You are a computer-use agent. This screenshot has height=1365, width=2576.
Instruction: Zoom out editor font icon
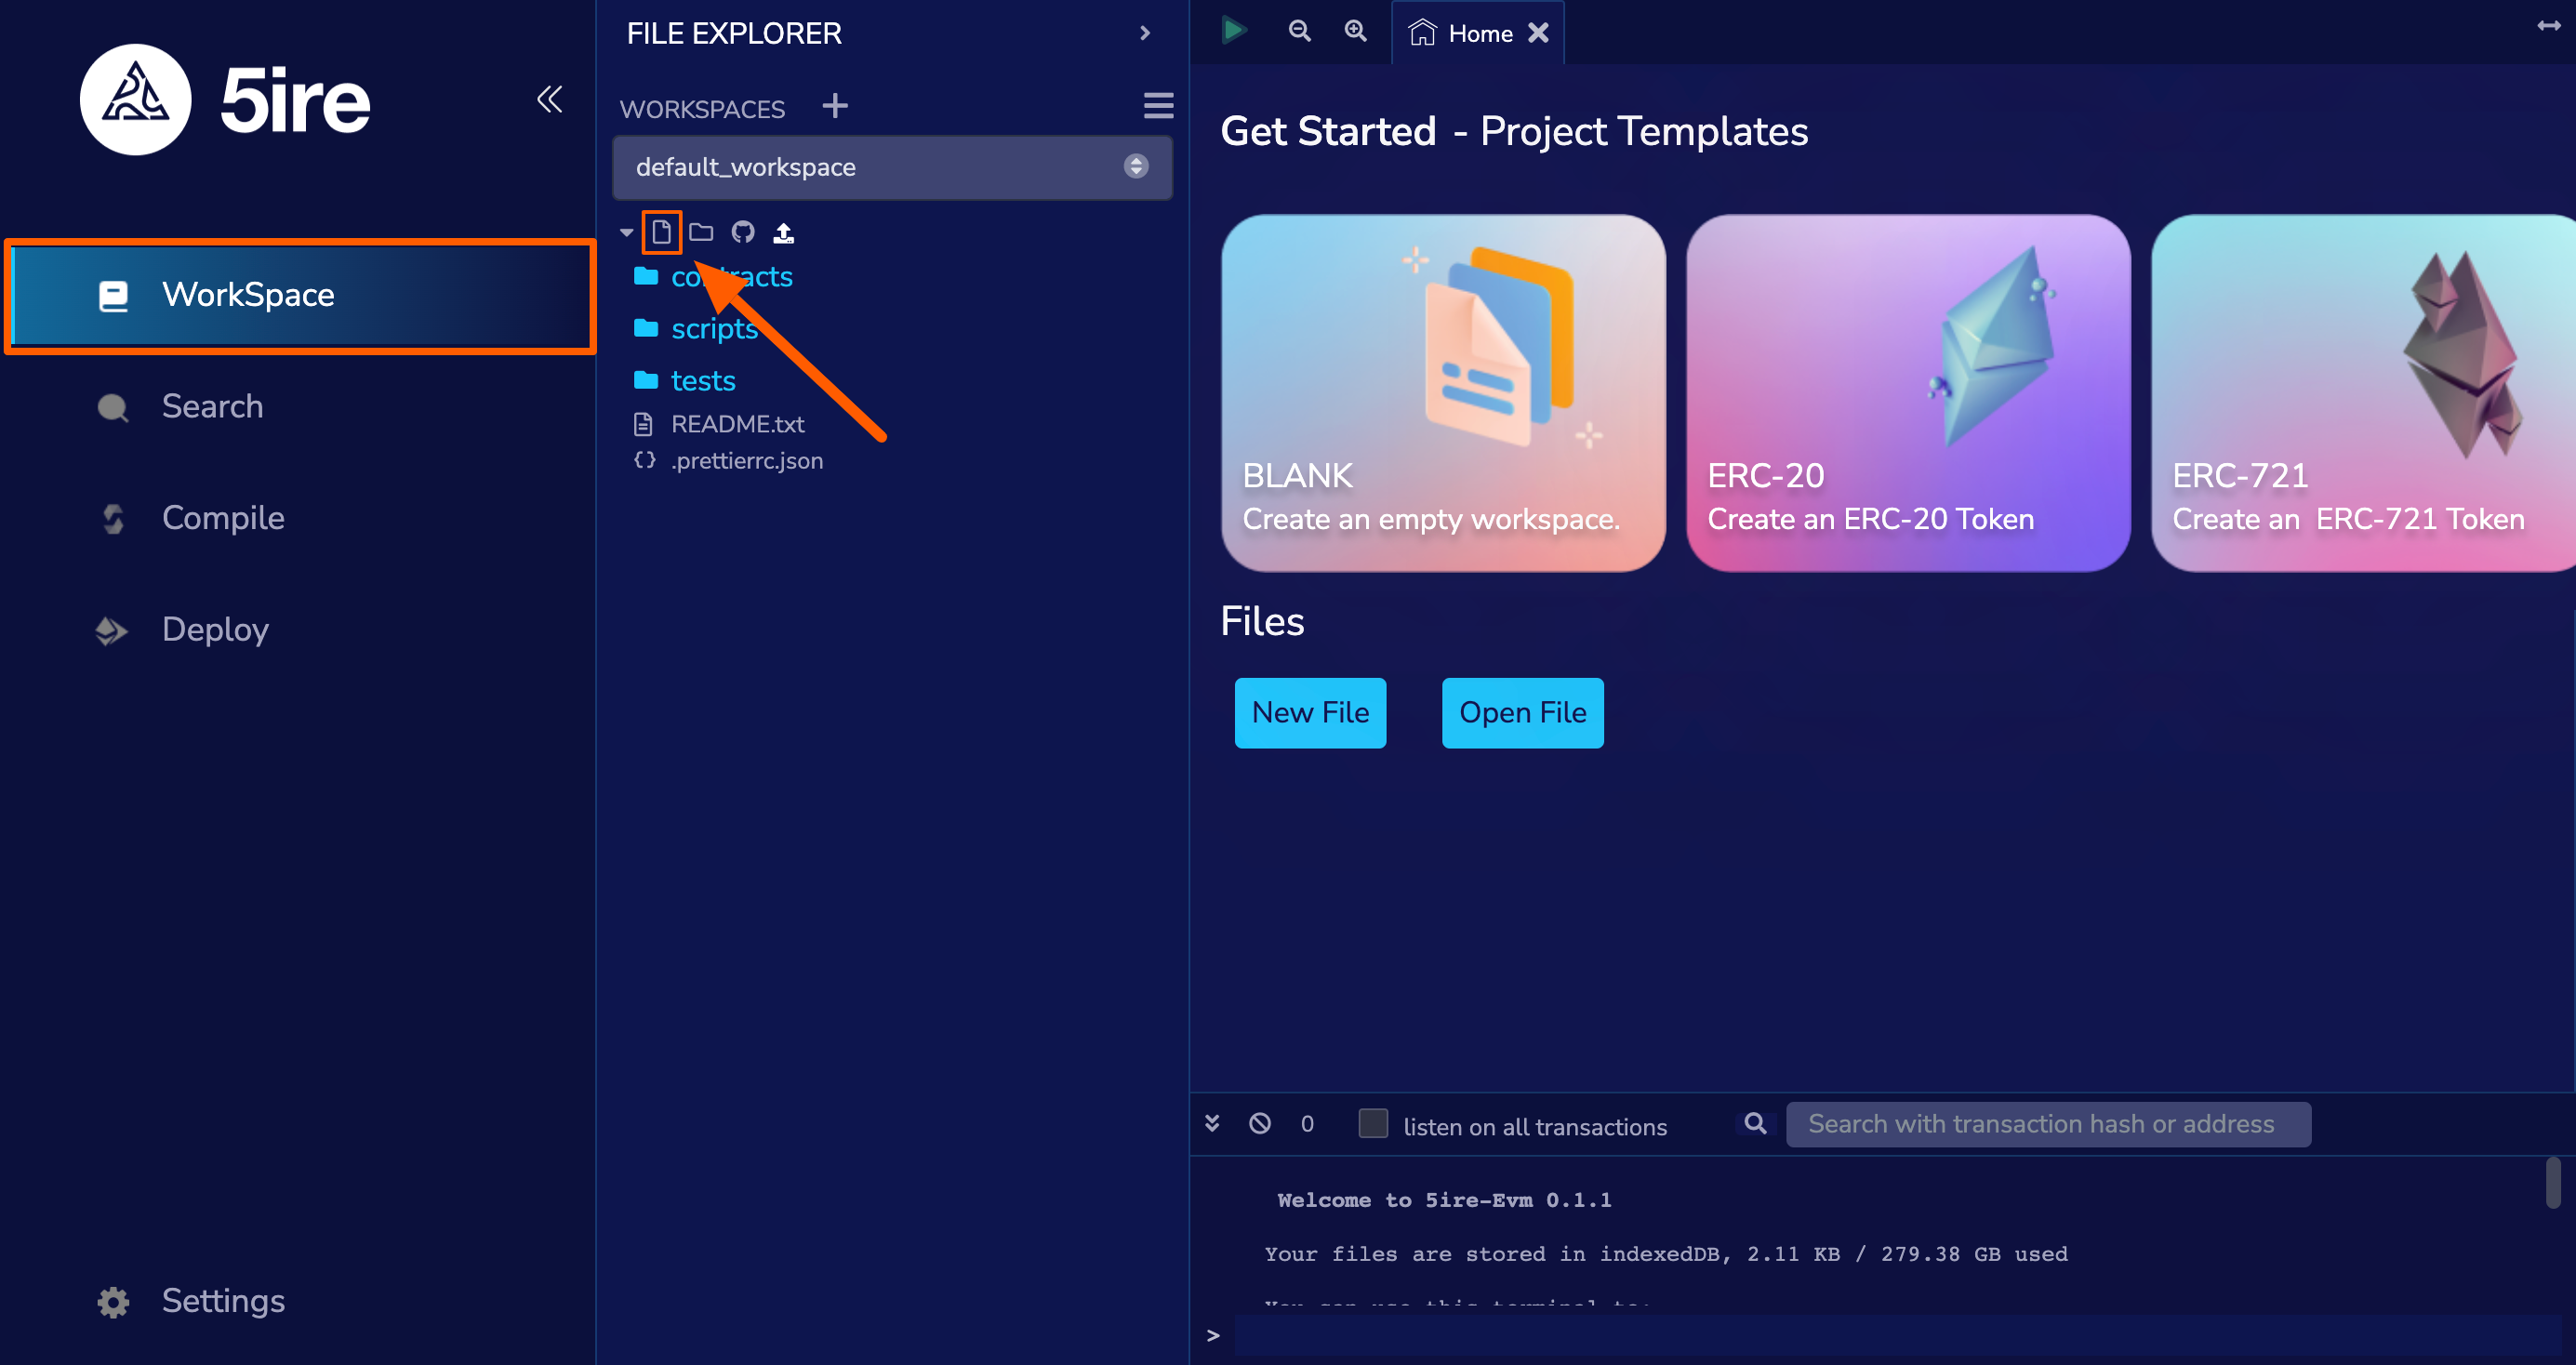coord(1299,31)
